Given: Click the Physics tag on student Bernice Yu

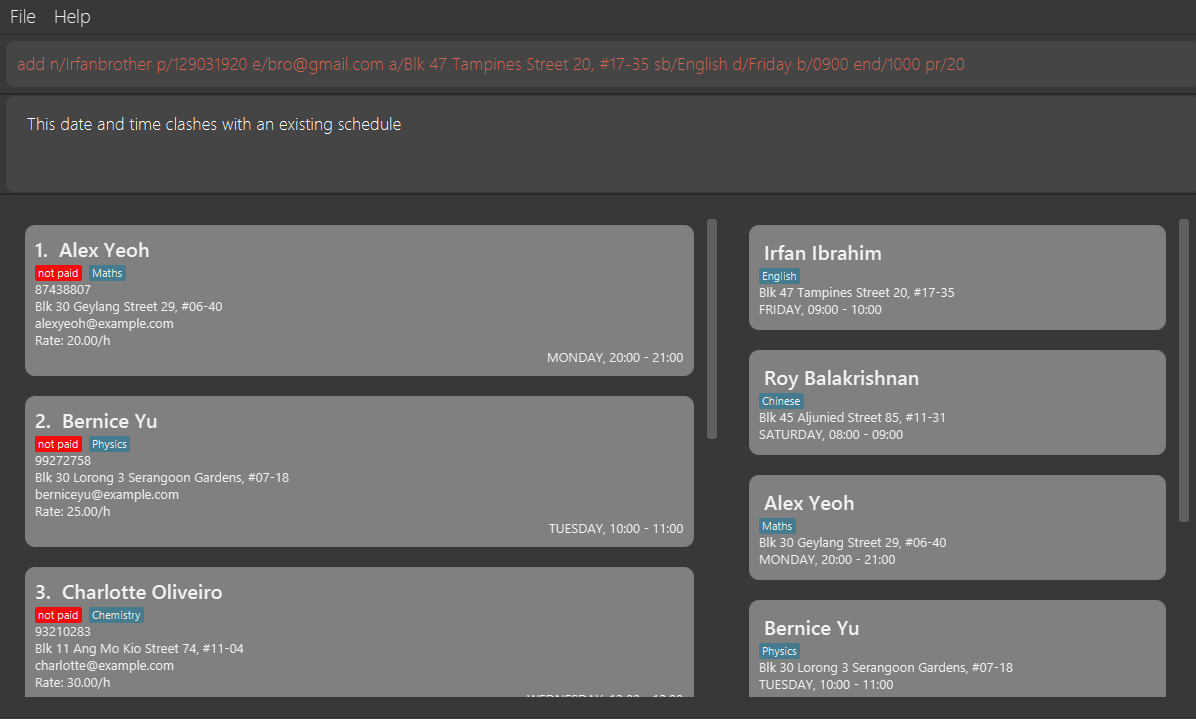Looking at the screenshot, I should [x=109, y=444].
